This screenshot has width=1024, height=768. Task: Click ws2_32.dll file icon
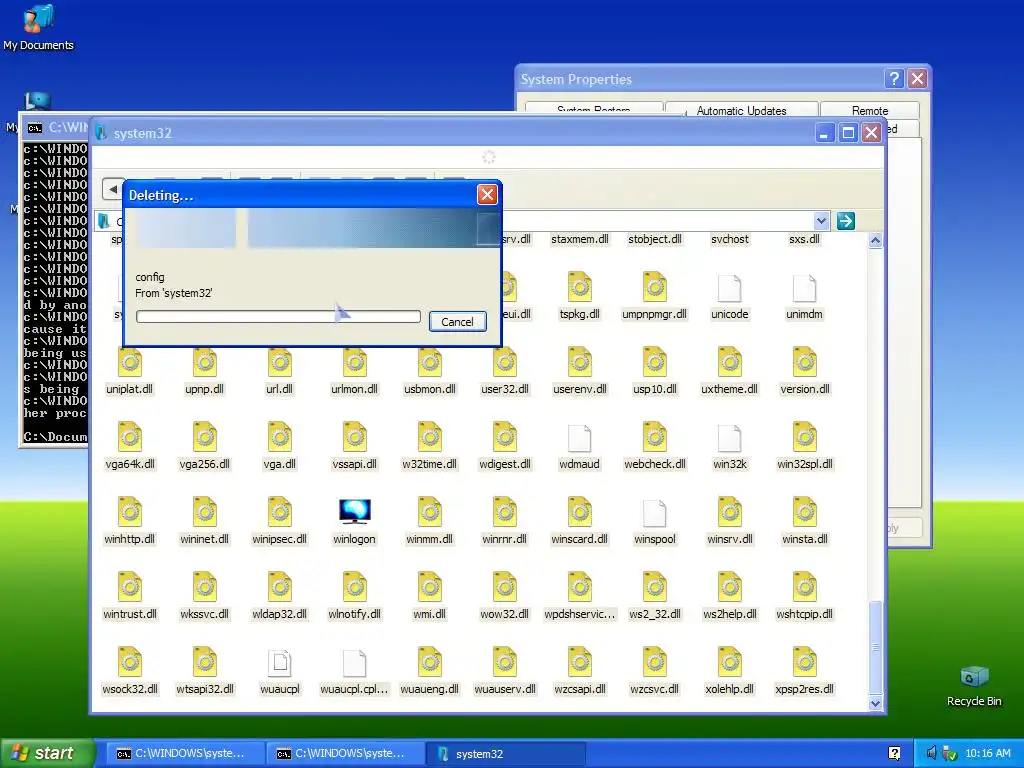coord(655,587)
